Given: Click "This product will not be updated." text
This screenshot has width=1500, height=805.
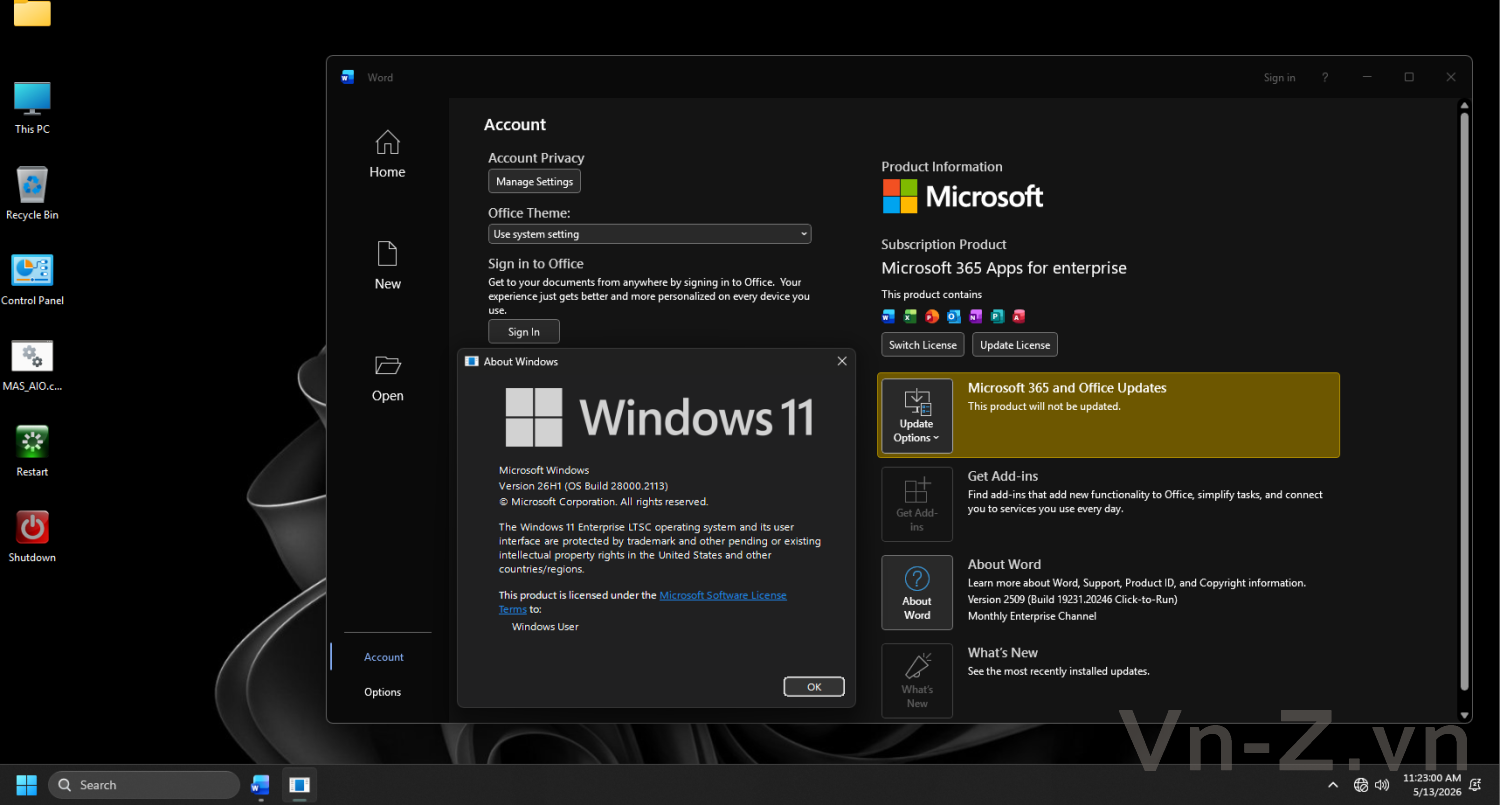Looking at the screenshot, I should click(1044, 407).
